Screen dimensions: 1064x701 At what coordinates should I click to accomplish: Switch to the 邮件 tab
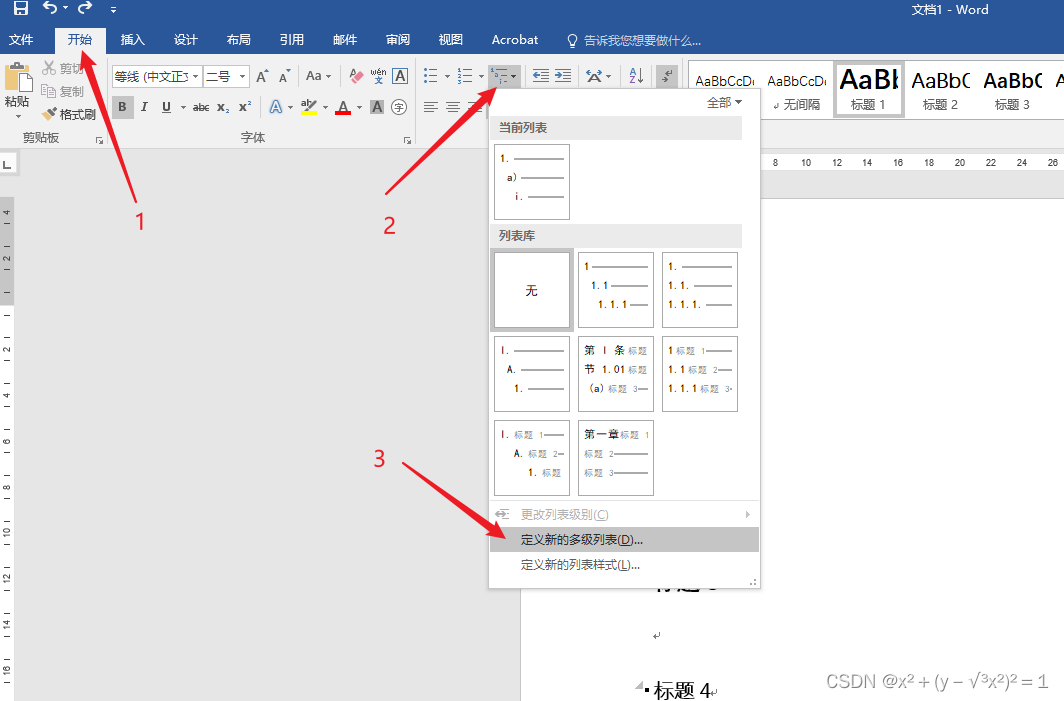pos(345,40)
